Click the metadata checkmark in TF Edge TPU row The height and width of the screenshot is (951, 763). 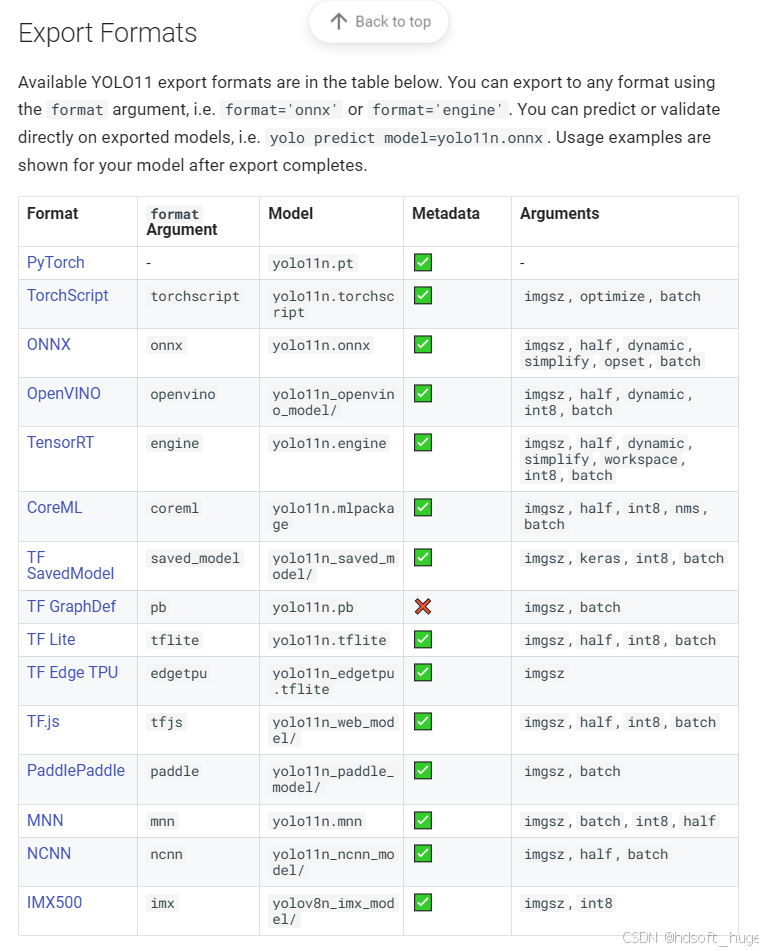(x=423, y=673)
